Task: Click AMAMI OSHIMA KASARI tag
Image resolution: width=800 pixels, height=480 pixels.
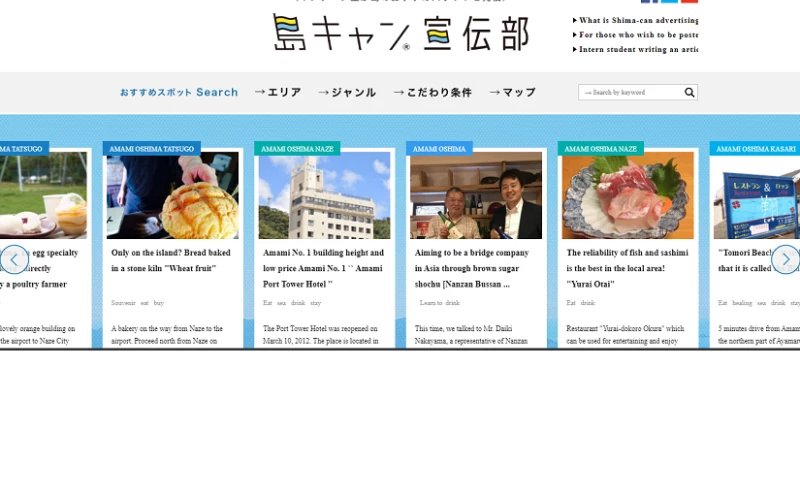Action: [755, 148]
